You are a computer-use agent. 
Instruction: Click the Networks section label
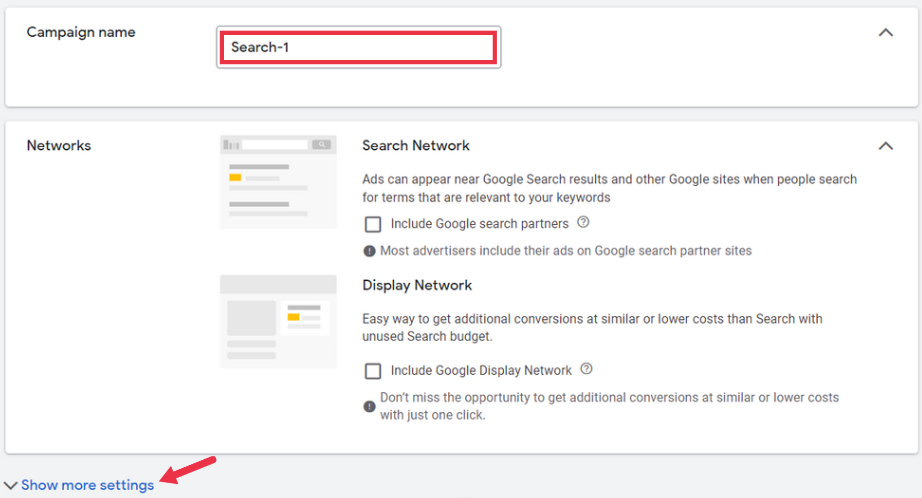(x=59, y=145)
